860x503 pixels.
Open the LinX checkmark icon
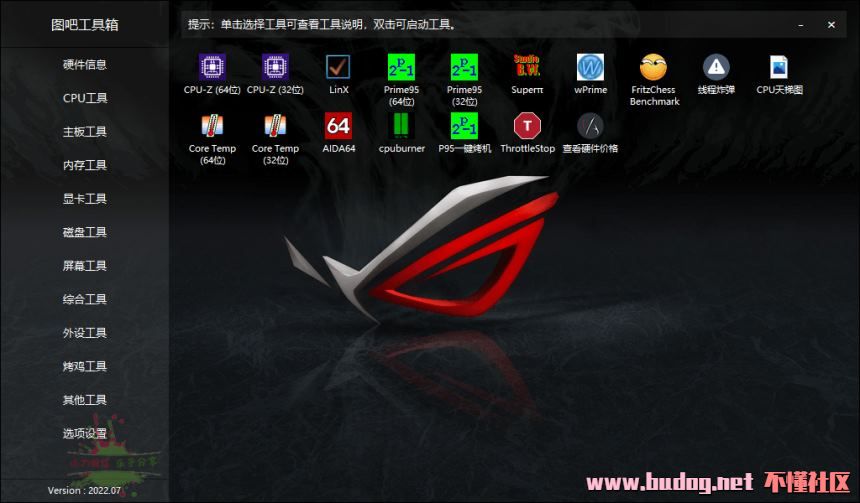pyautogui.click(x=338, y=67)
